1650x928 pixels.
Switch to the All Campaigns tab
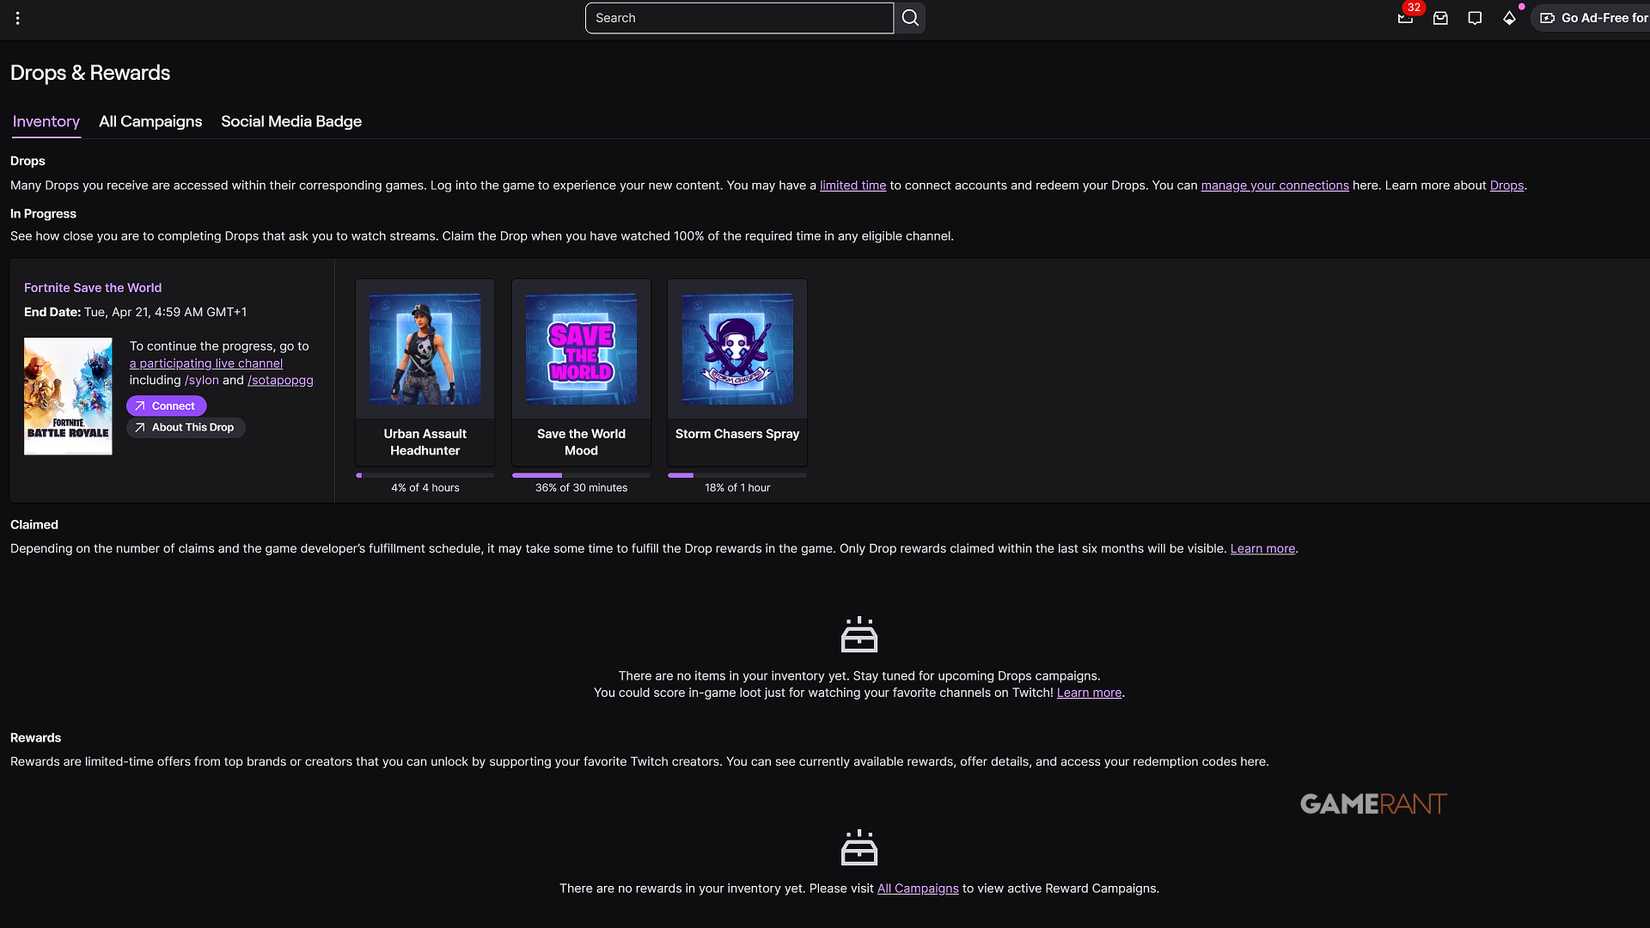click(150, 121)
